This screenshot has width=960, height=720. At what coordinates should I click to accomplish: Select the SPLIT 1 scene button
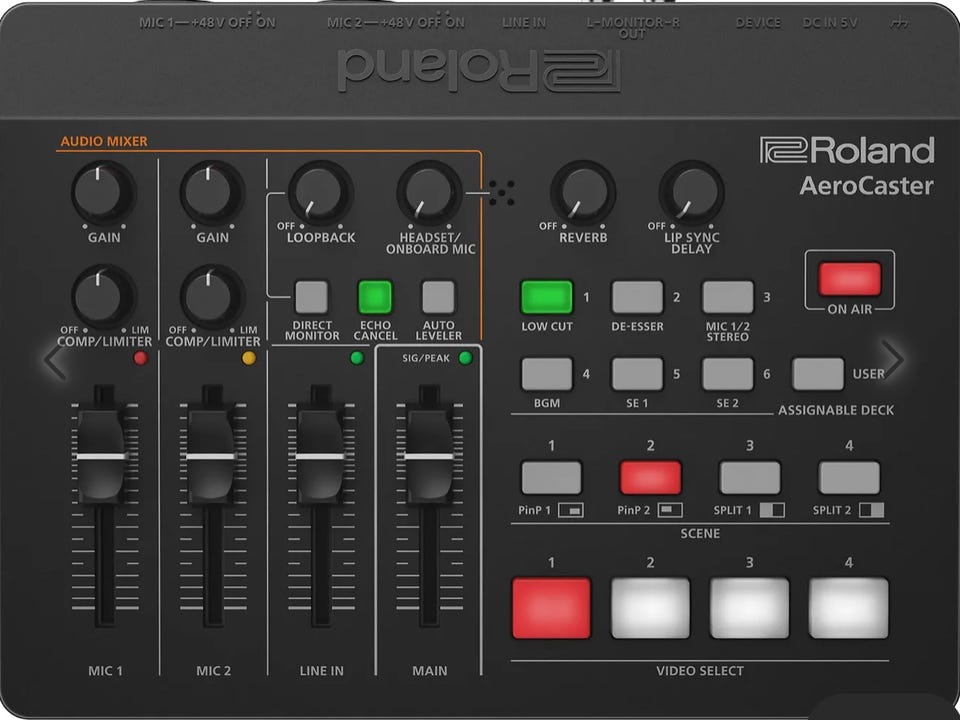(750, 478)
